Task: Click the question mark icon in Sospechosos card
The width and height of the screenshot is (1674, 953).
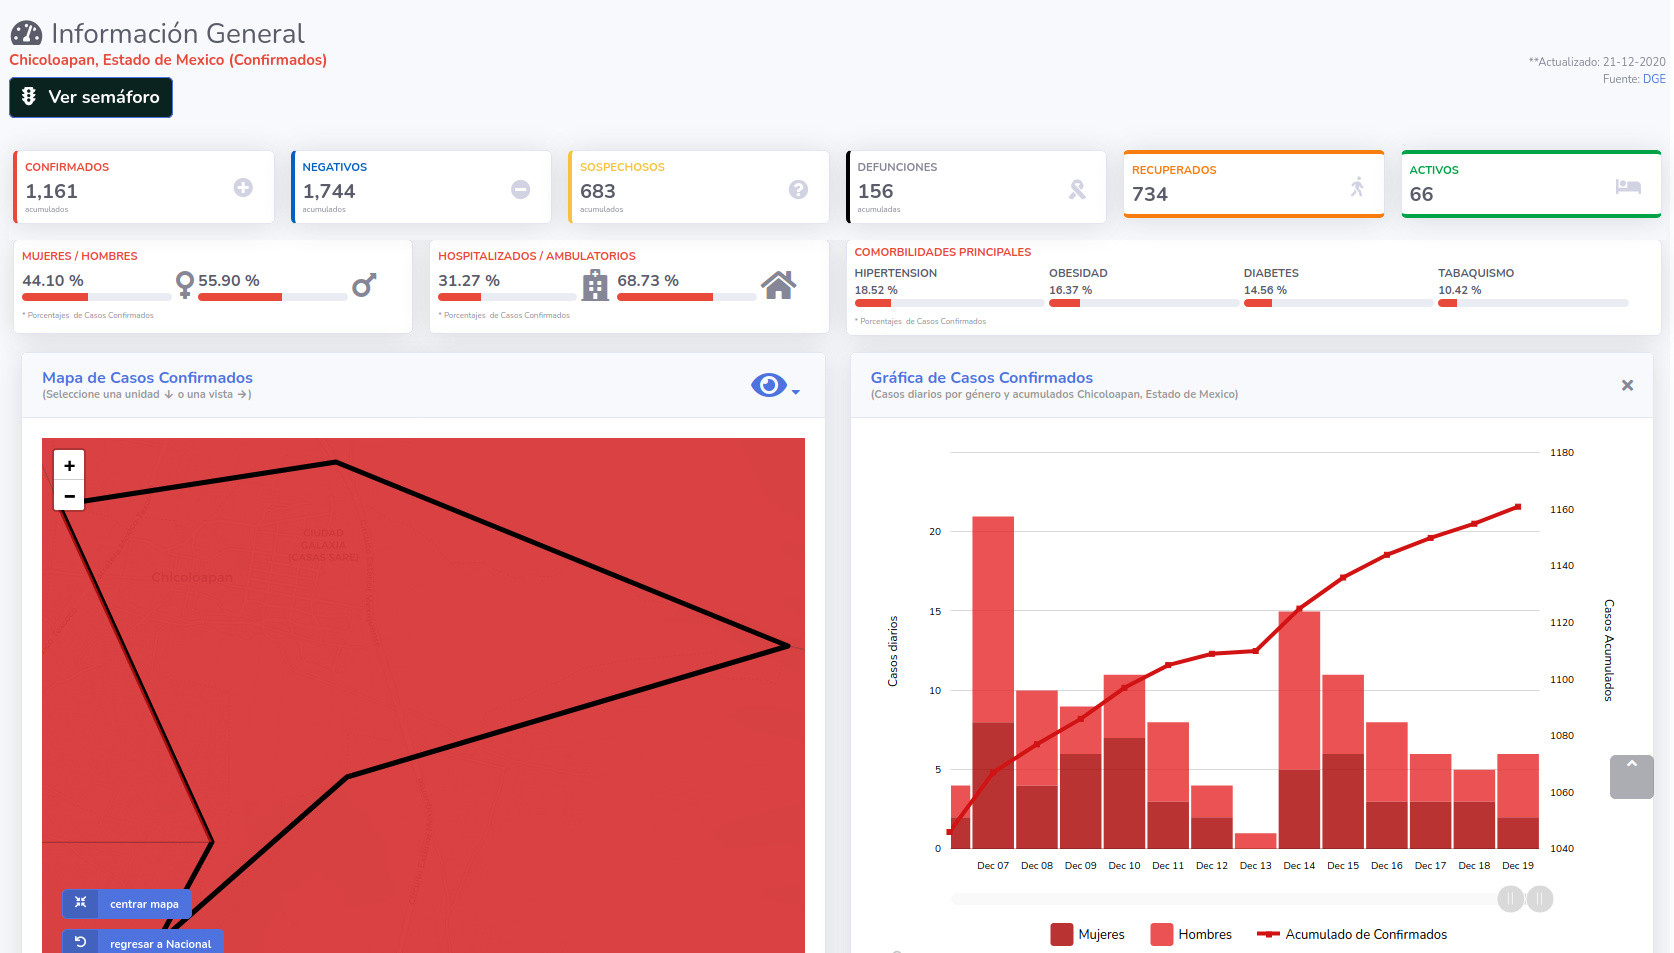Action: click(798, 189)
